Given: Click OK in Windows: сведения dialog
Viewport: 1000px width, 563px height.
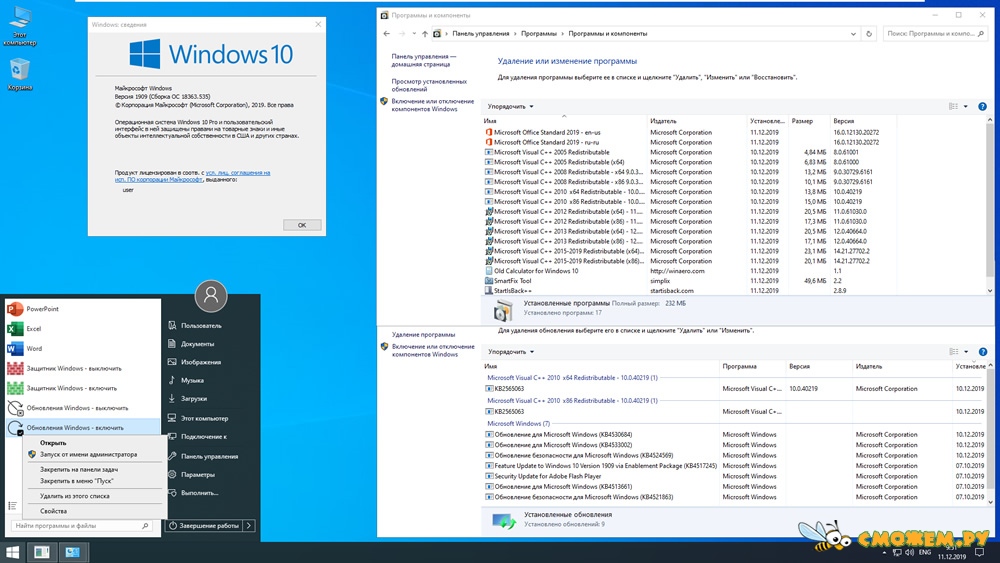Looking at the screenshot, I should click(302, 225).
